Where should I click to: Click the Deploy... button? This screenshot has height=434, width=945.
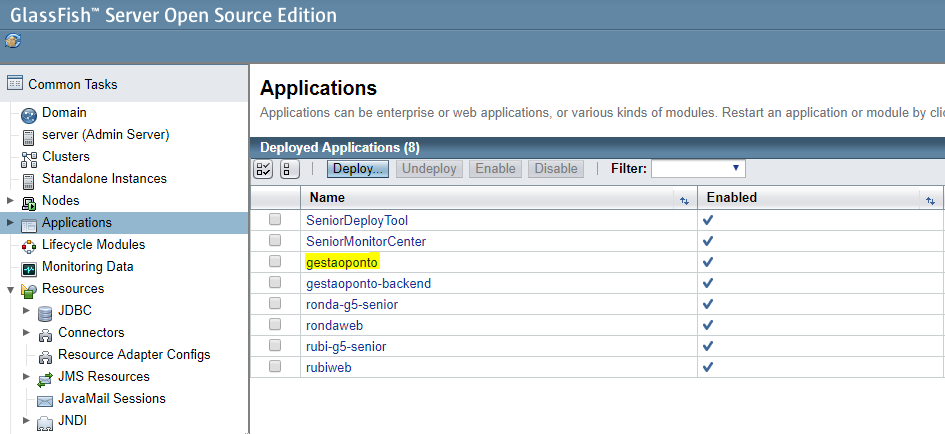coord(358,168)
